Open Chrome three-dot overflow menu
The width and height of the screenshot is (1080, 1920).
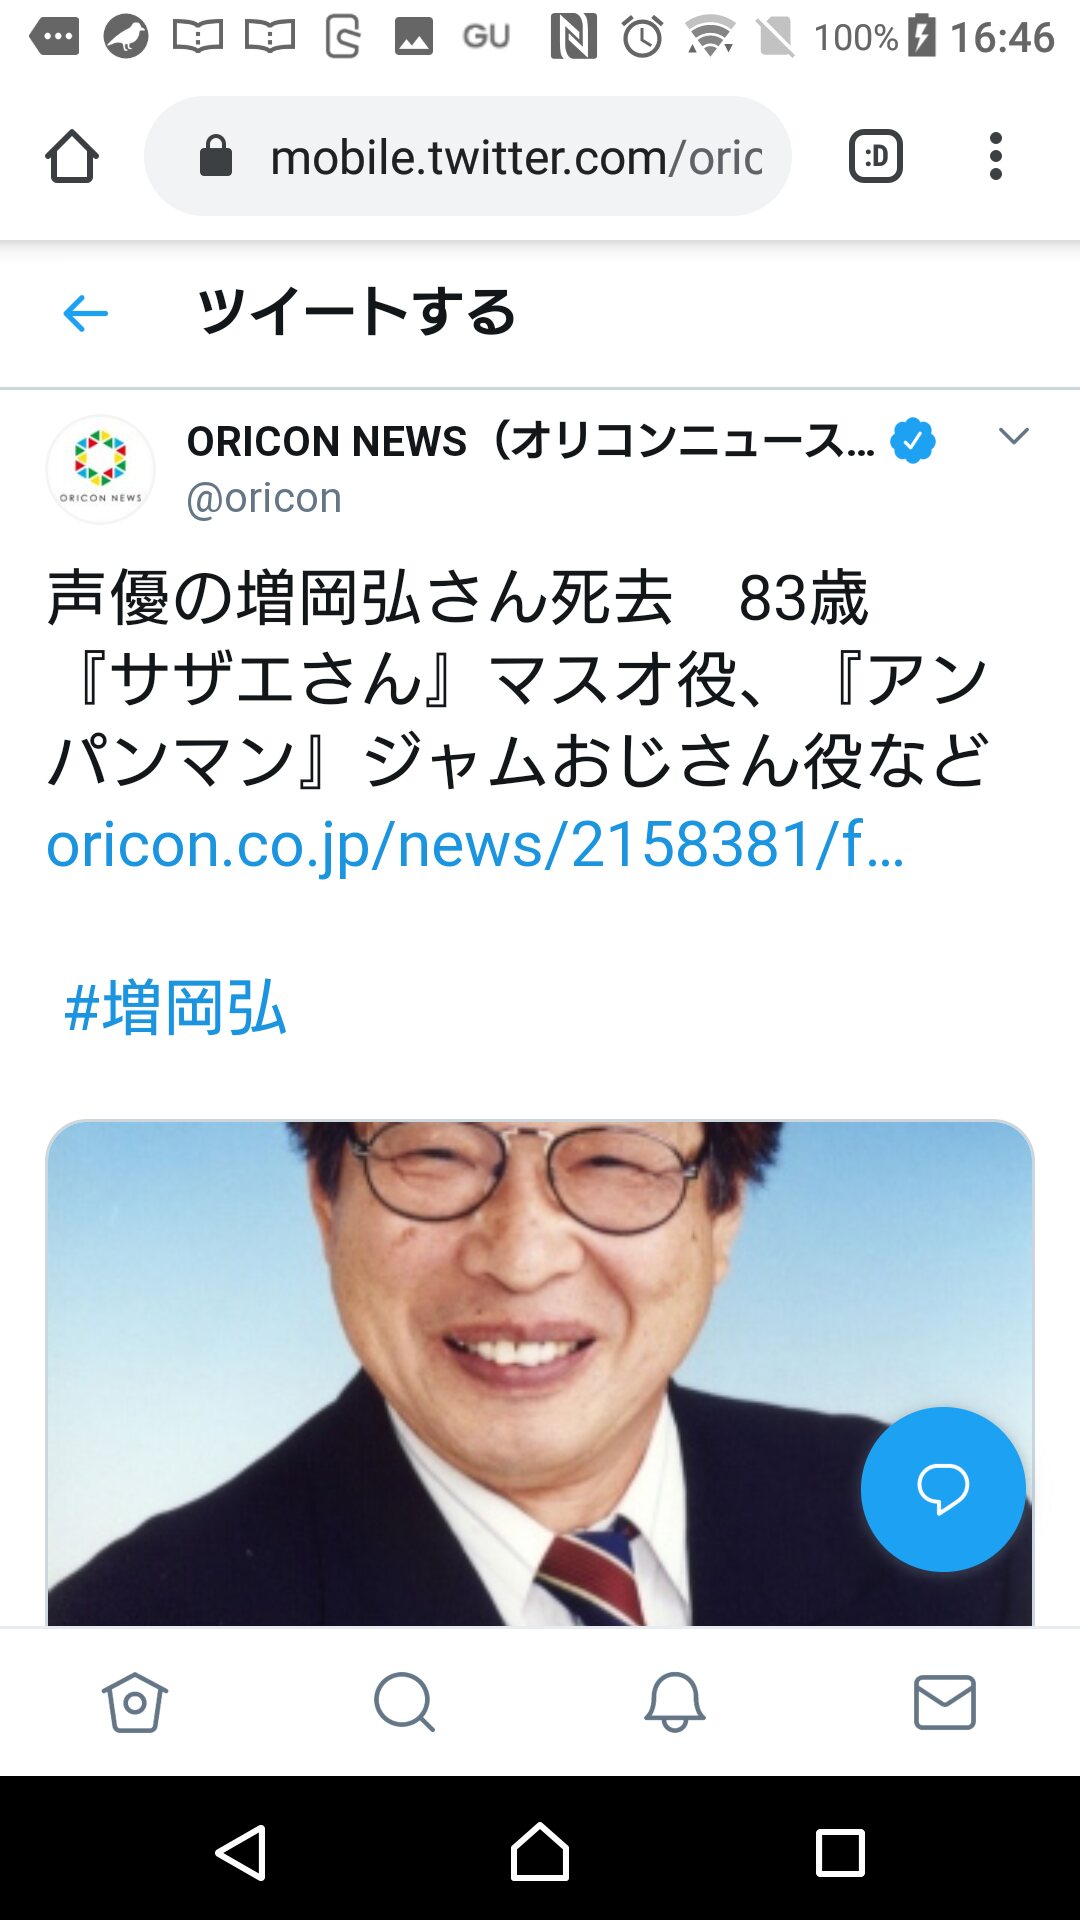click(x=995, y=157)
